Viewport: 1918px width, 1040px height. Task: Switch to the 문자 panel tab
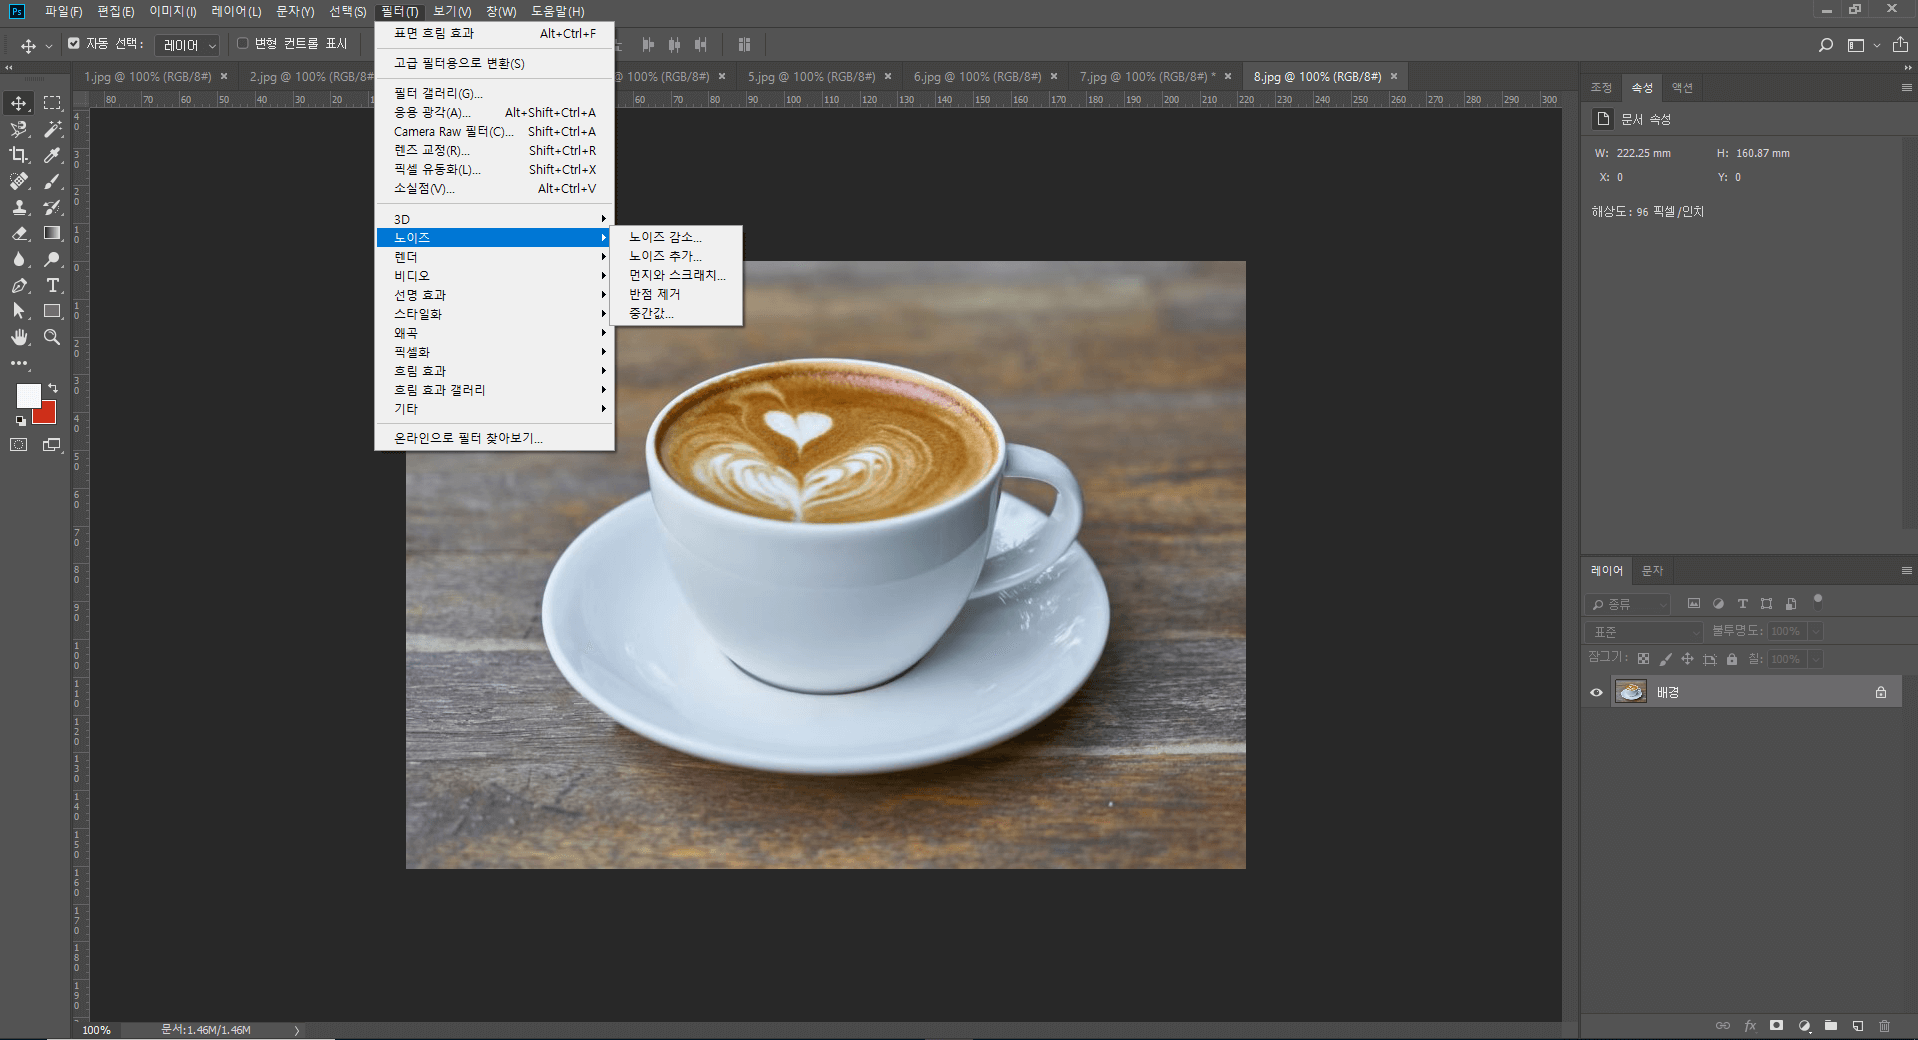[x=1652, y=570]
